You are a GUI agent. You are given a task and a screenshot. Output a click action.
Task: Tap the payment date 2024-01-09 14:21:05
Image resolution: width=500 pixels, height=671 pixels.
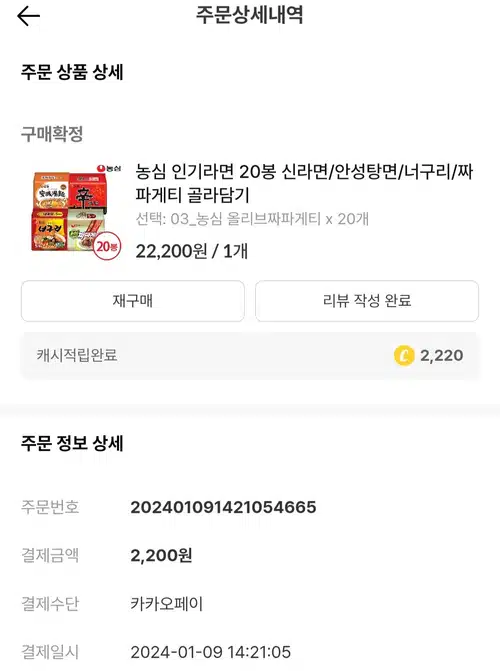(x=211, y=652)
